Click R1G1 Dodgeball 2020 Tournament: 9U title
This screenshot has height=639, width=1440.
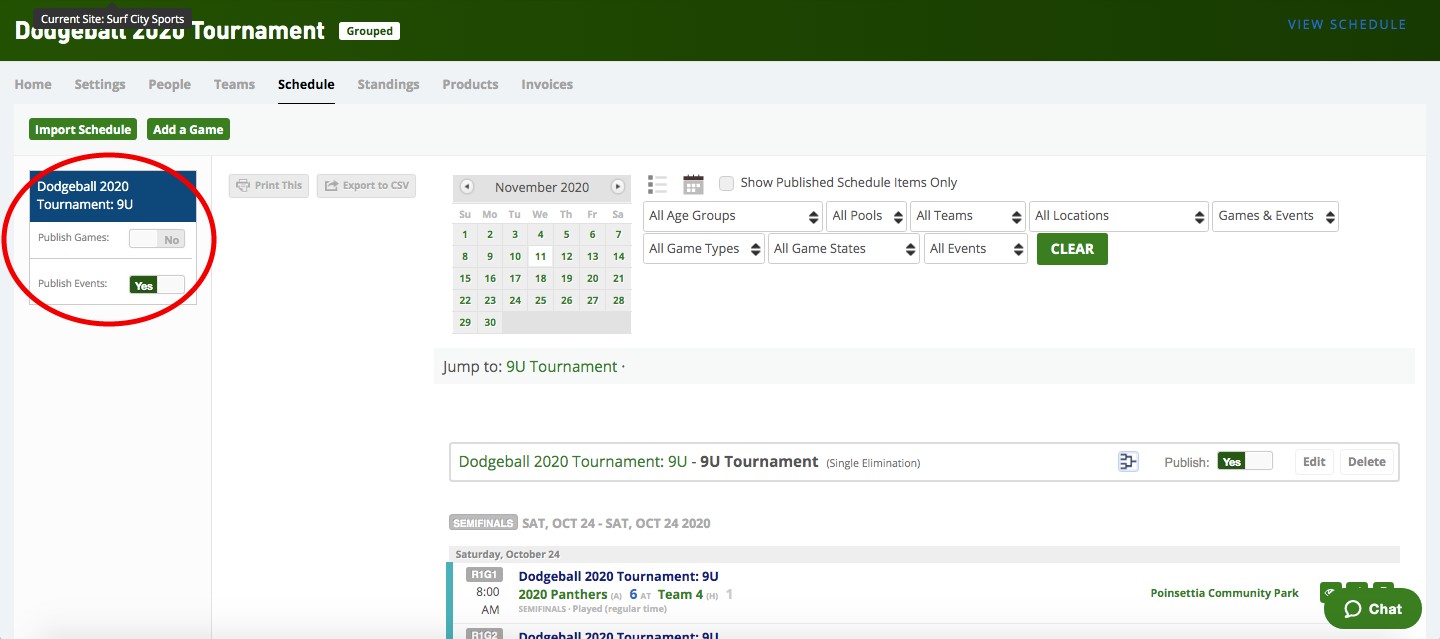pos(618,576)
